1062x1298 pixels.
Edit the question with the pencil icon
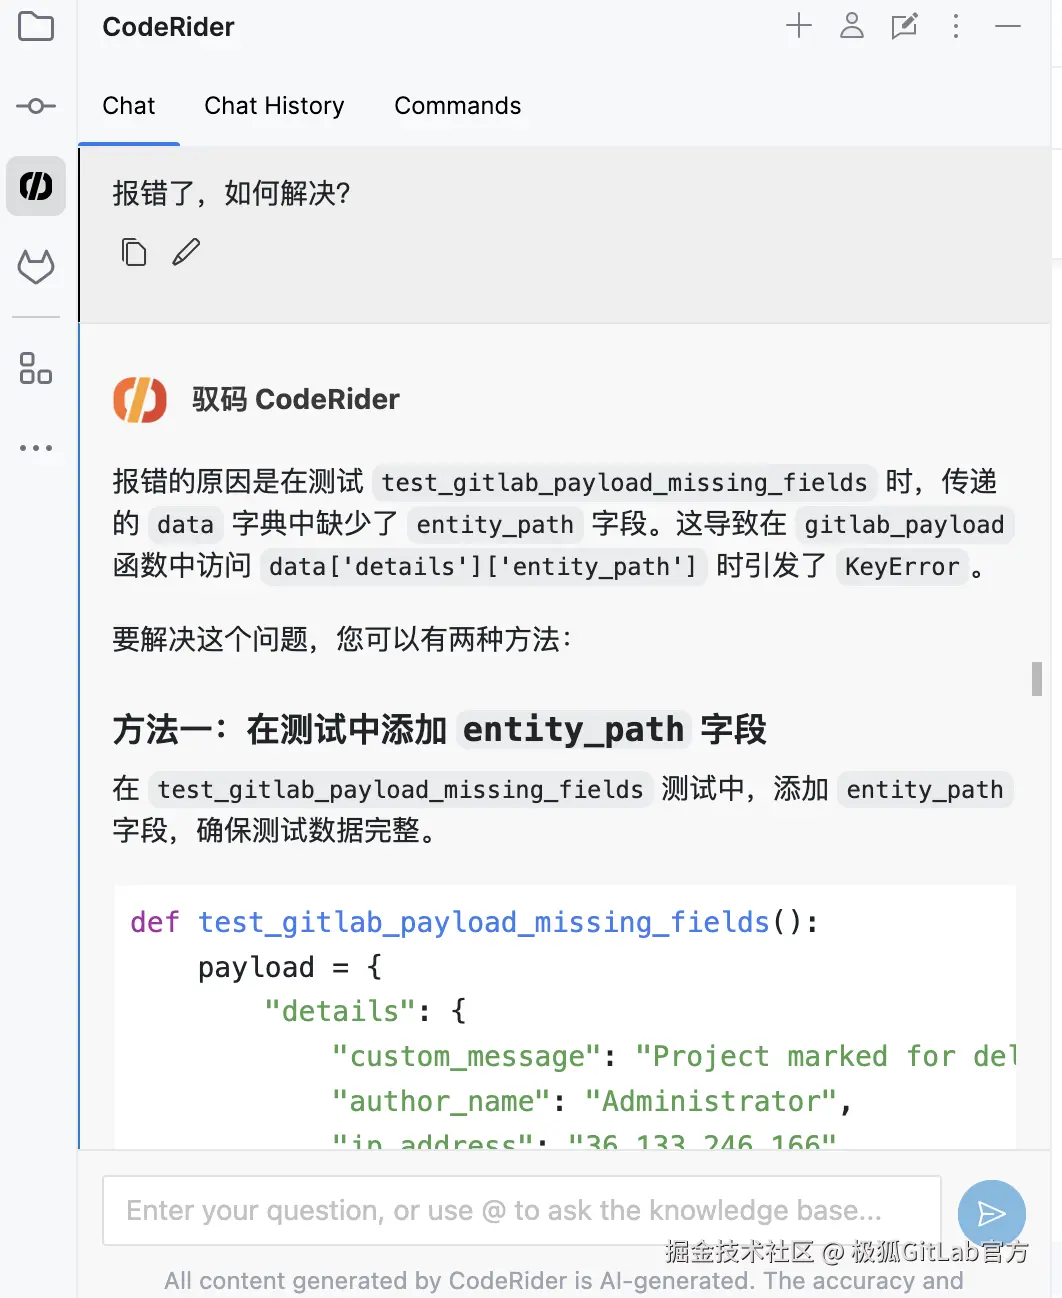click(186, 252)
